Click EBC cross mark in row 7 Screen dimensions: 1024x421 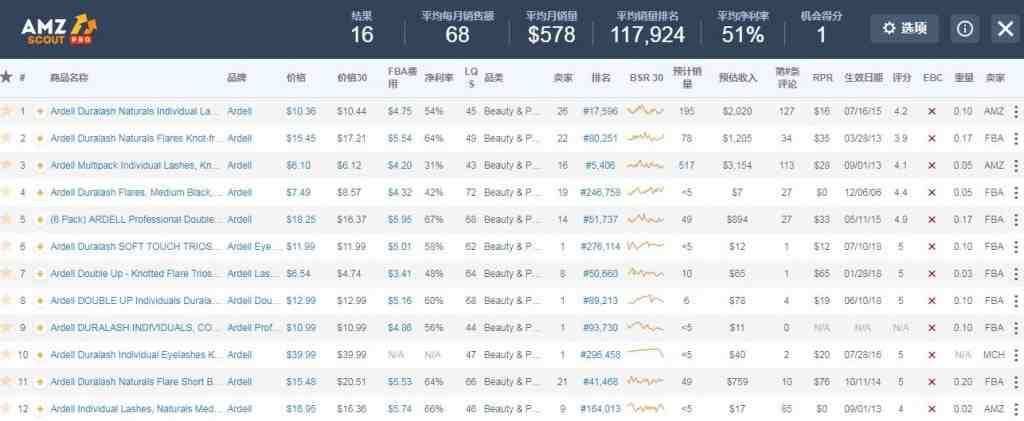tap(932, 273)
